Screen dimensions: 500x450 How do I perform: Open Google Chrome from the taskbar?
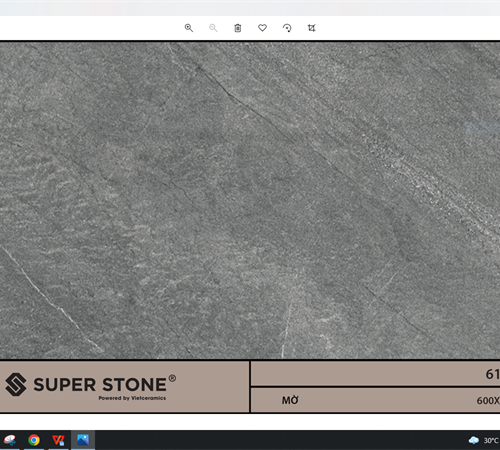(x=34, y=440)
